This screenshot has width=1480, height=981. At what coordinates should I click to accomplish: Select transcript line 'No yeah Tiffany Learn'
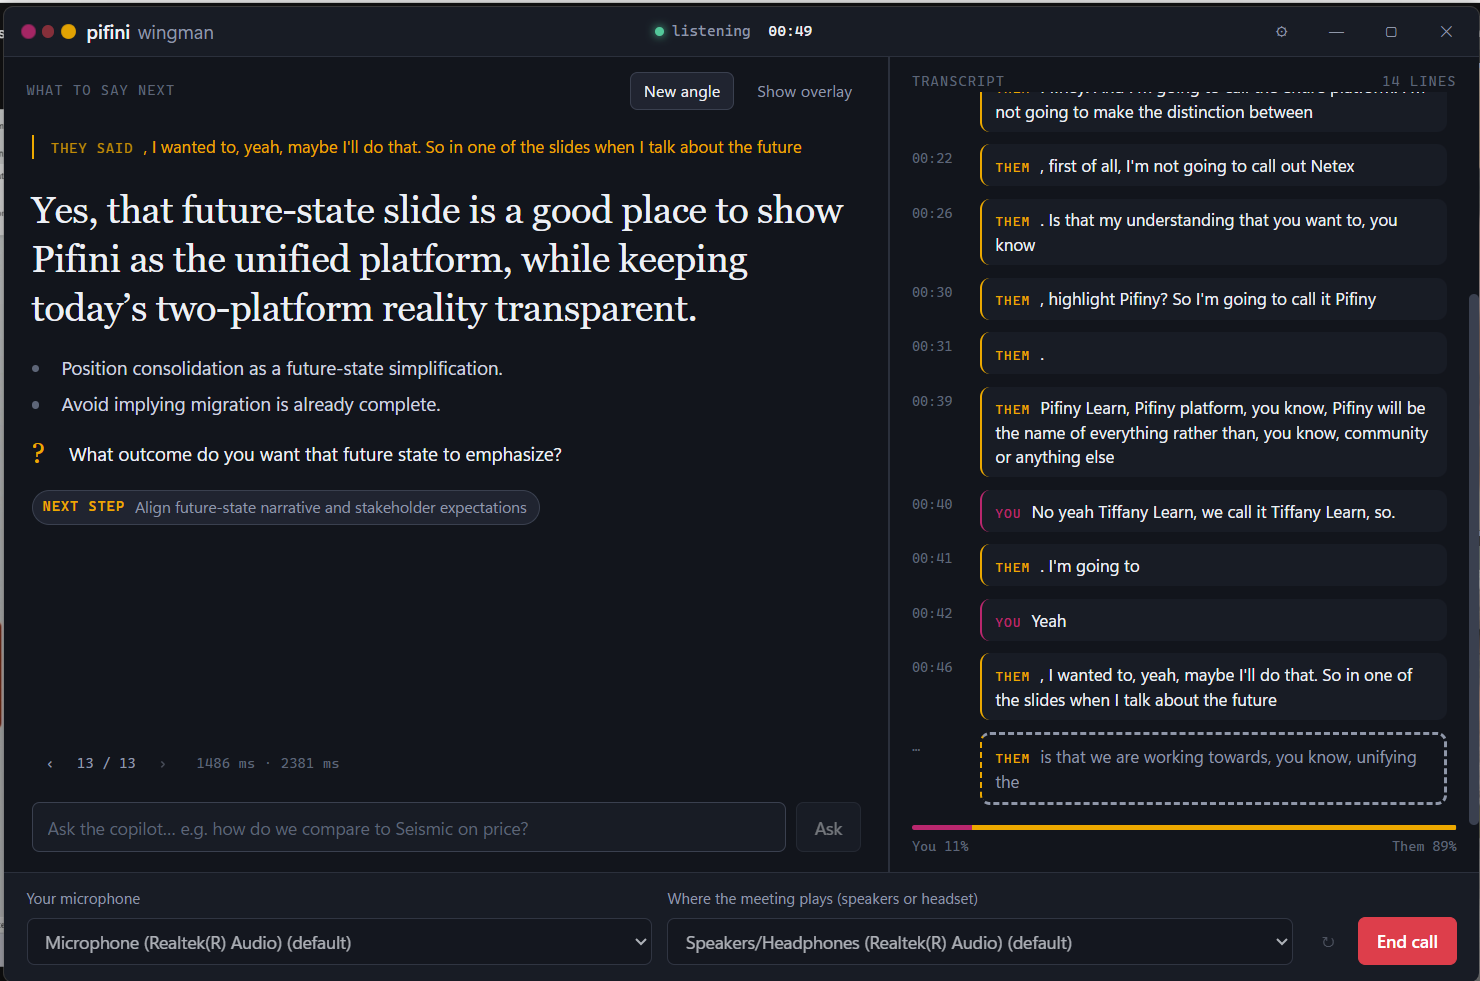click(x=1214, y=512)
